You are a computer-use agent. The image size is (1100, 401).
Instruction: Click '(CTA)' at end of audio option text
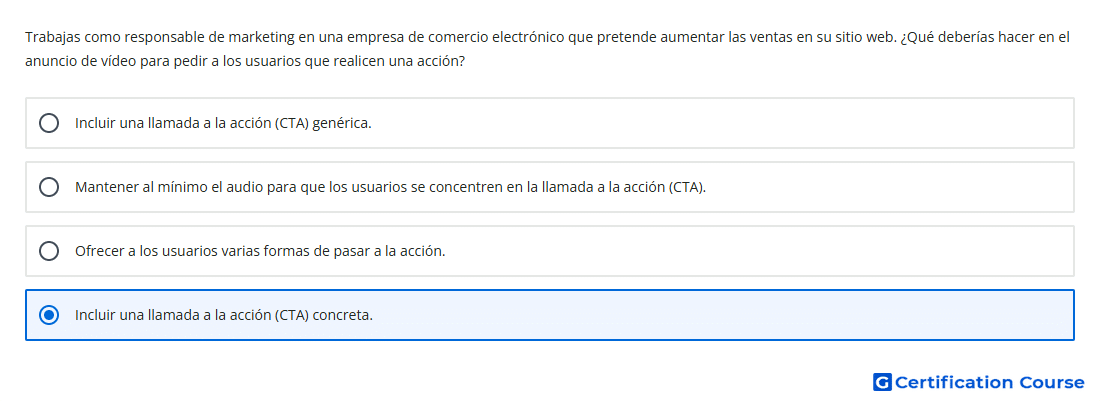(687, 187)
